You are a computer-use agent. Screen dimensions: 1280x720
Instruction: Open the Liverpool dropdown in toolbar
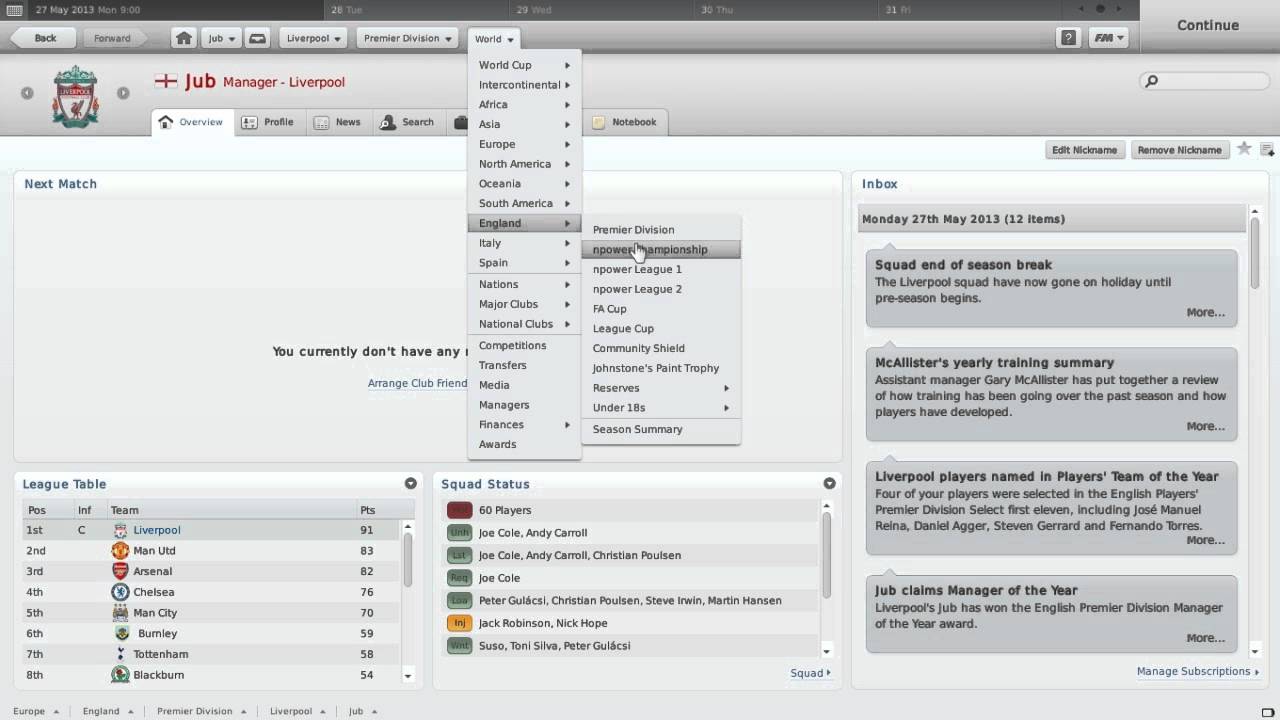coord(314,38)
